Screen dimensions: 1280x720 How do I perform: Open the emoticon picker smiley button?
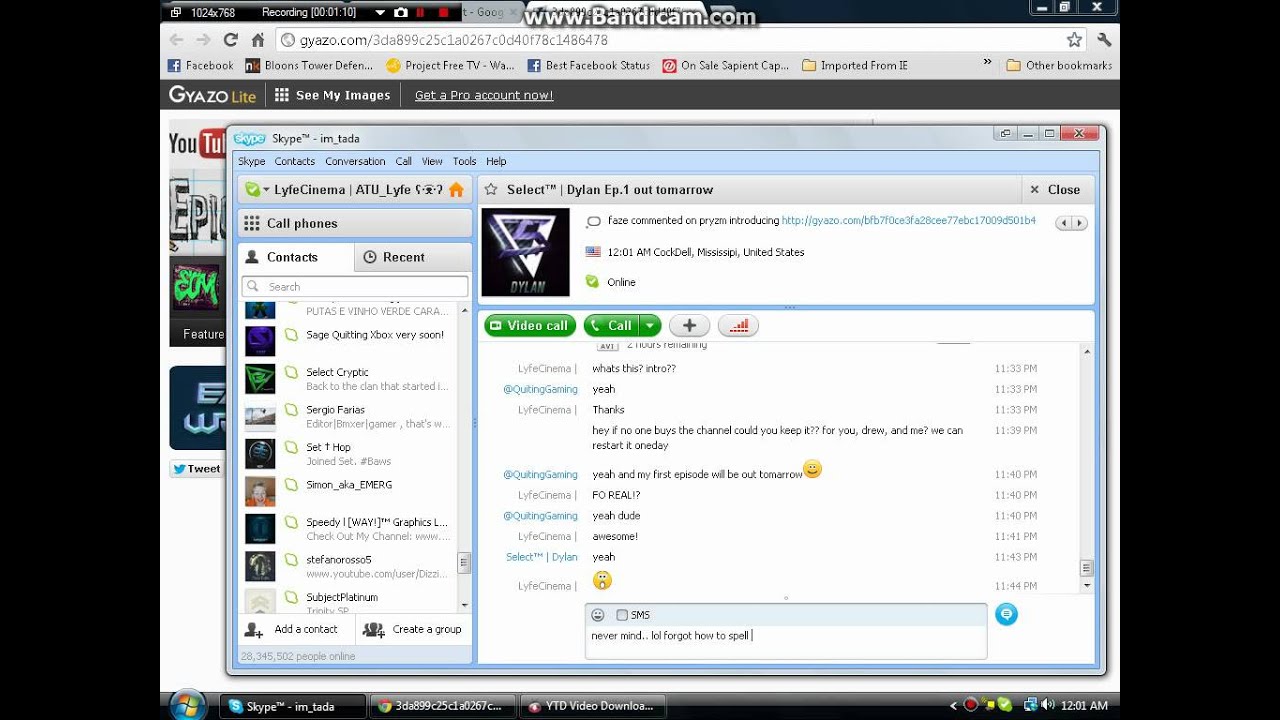pos(598,615)
